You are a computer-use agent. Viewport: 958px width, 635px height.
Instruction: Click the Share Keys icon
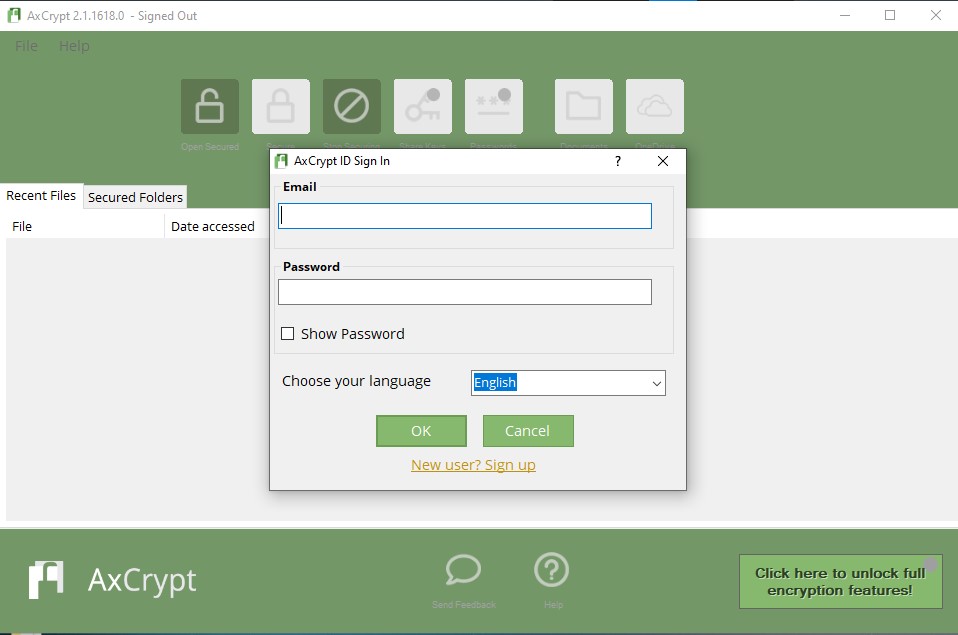click(x=423, y=106)
